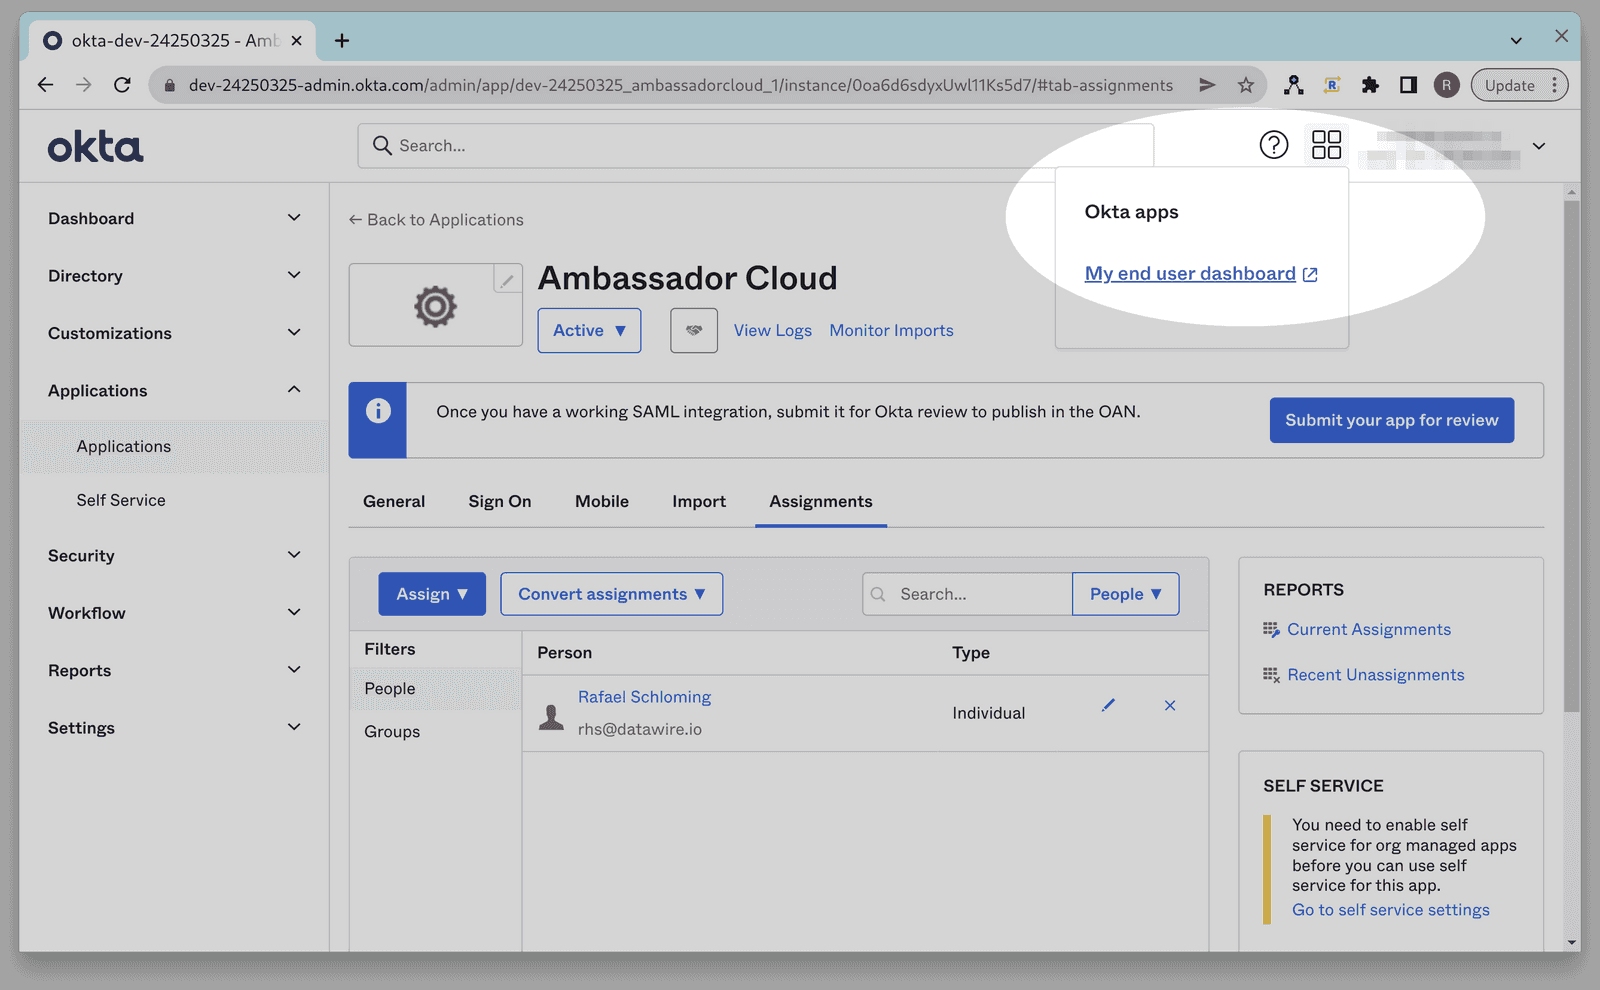Focus the assignments search field
1600x990 pixels.
967,594
